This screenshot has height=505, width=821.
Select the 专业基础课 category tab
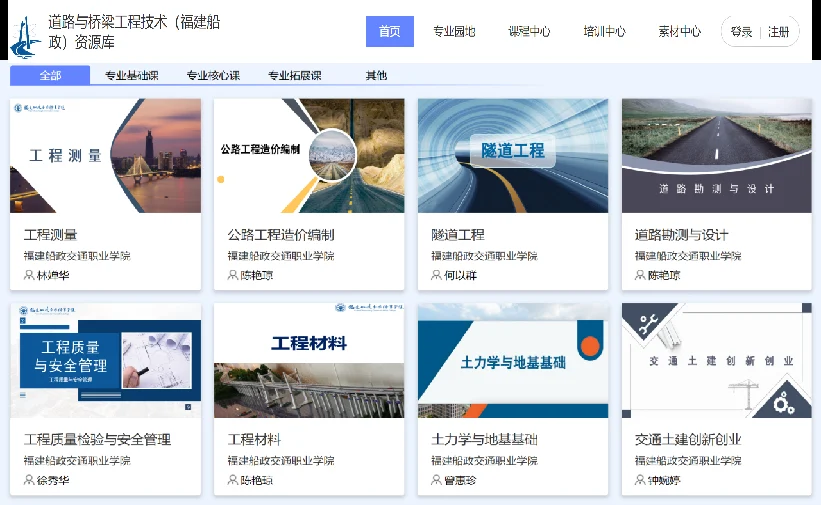click(x=131, y=75)
